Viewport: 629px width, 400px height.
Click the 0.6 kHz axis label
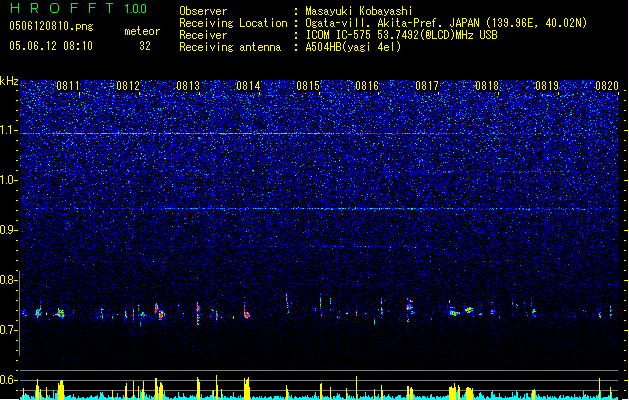point(9,380)
